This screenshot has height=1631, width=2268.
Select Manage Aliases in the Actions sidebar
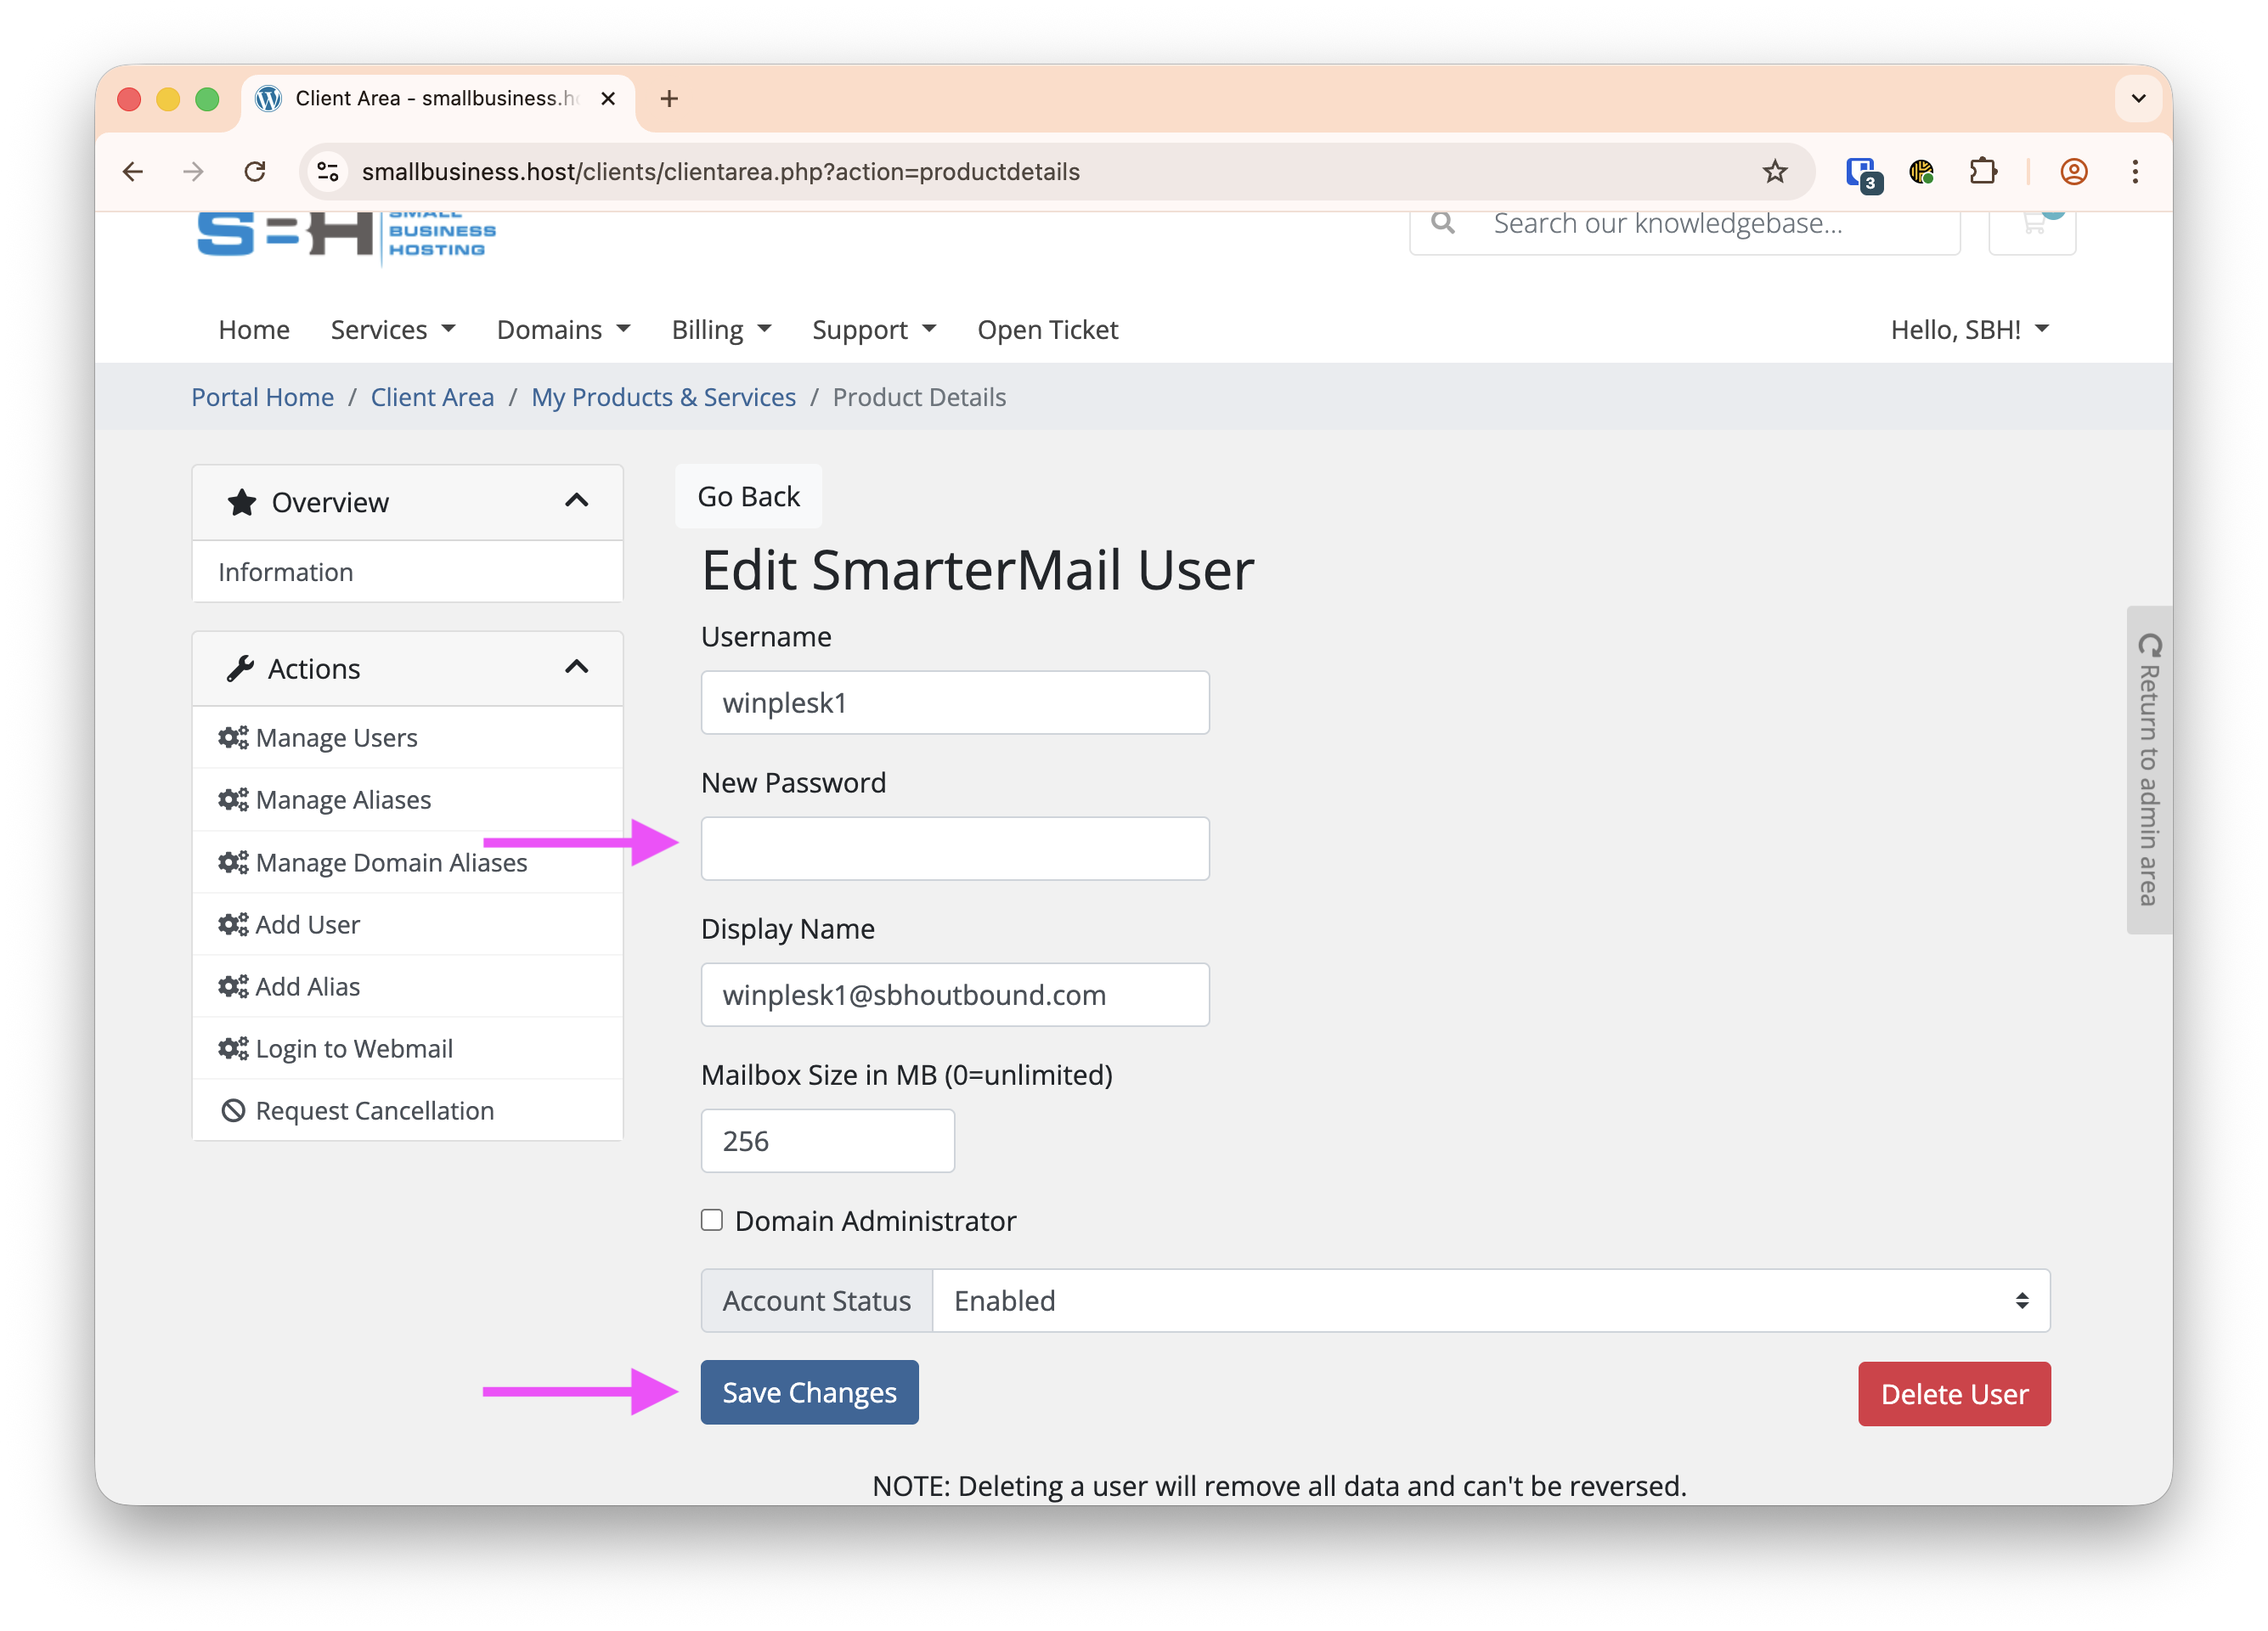[x=343, y=800]
